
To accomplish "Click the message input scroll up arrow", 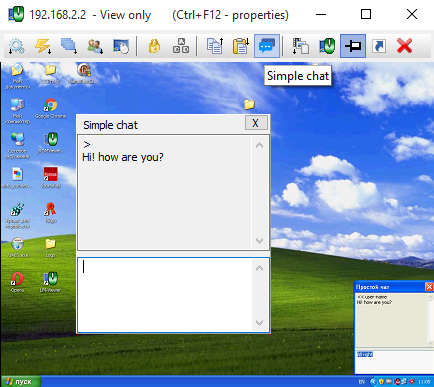I will pos(260,268).
